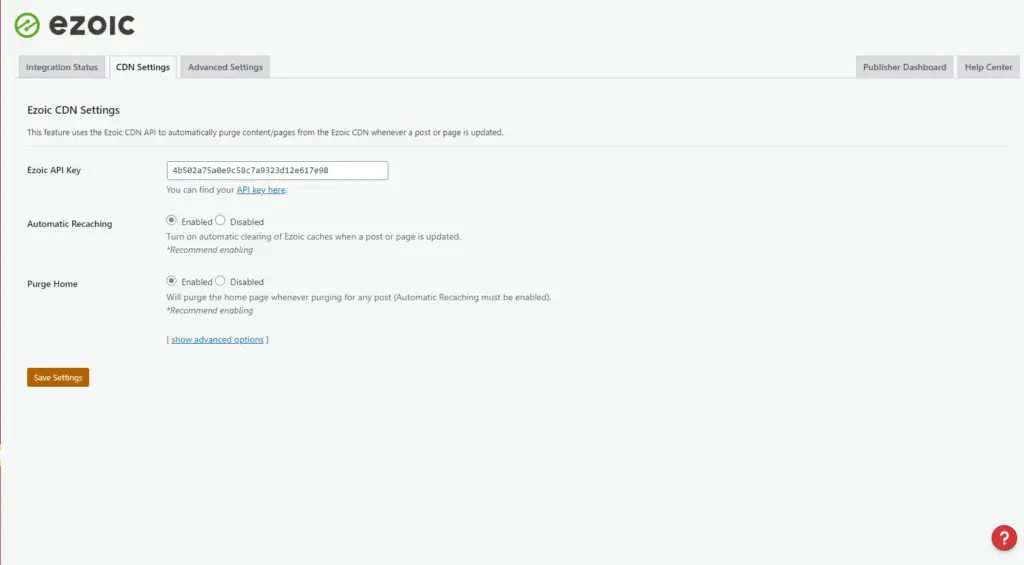The width and height of the screenshot is (1024, 565).
Task: Expand 'show advanced options' link
Action: click(x=217, y=340)
